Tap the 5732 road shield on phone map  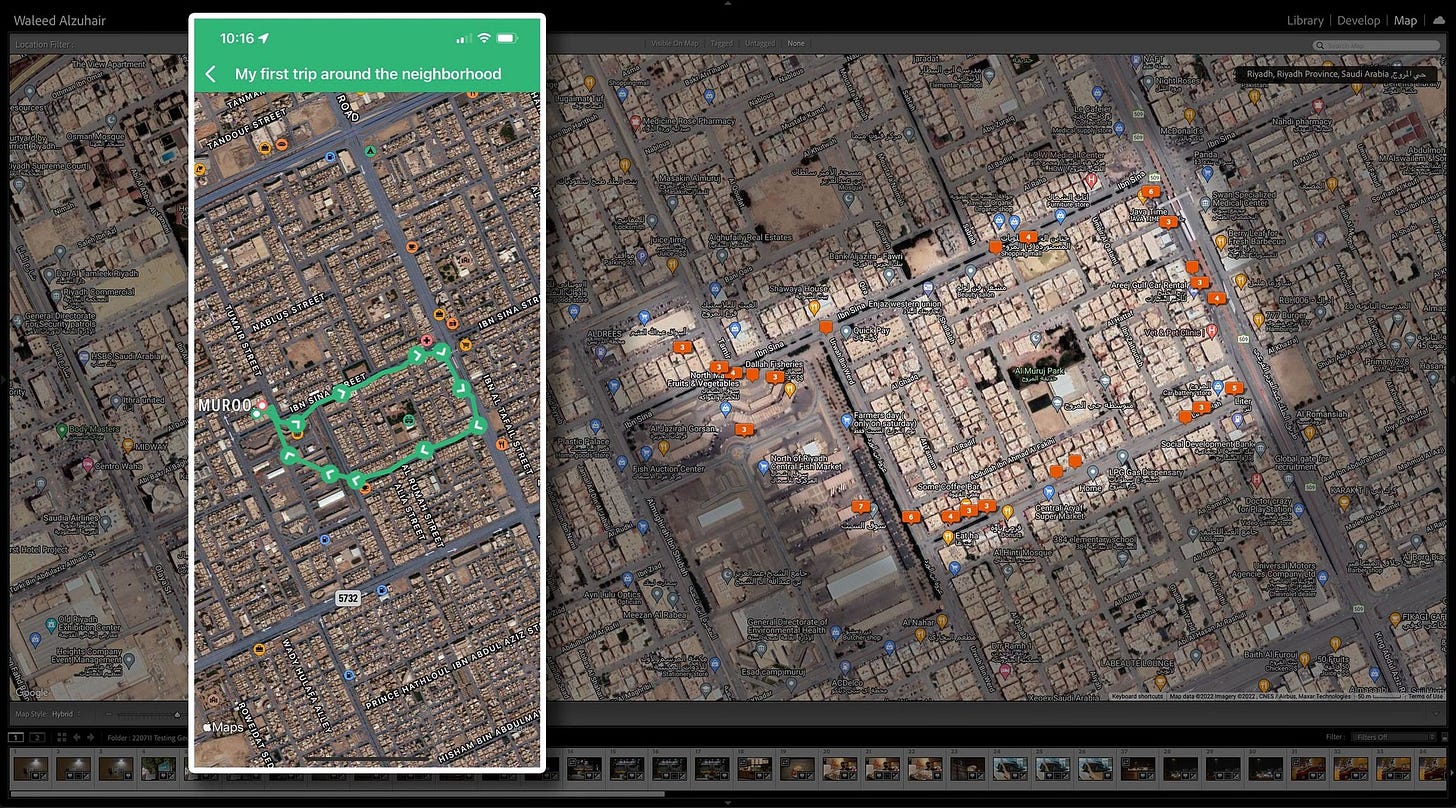coord(347,598)
